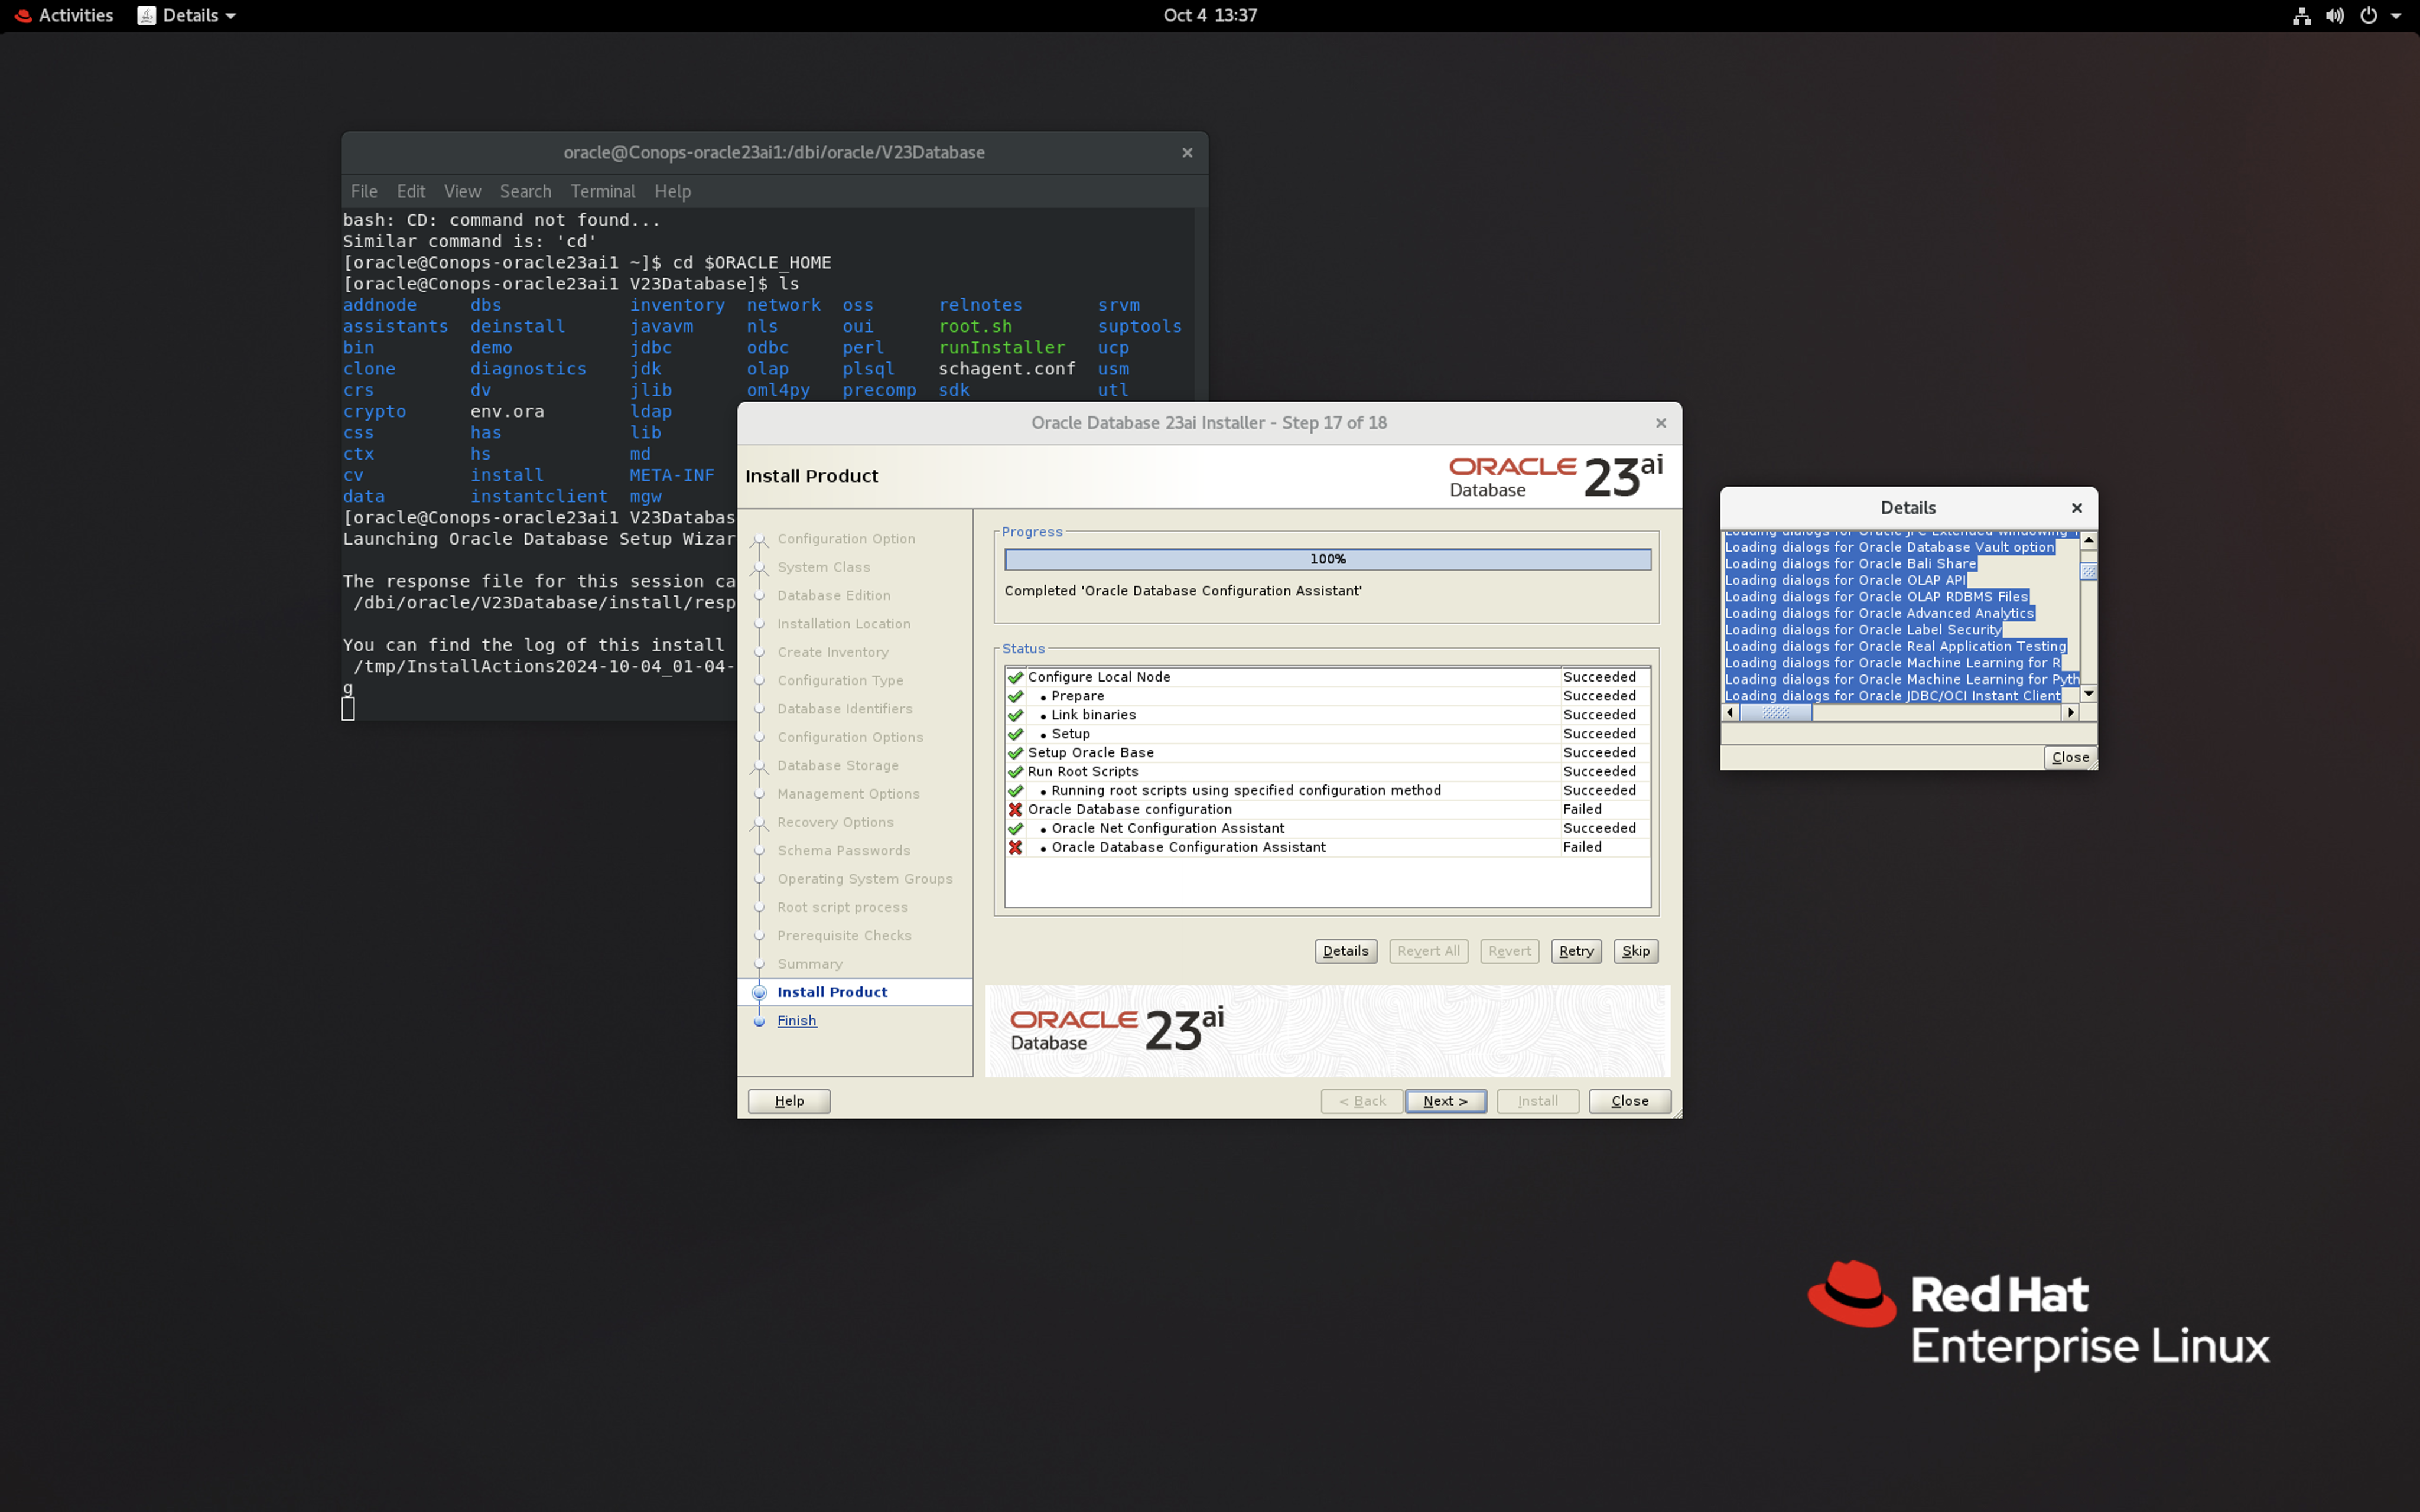Screen dimensions: 2420x1512
Task: Click the Red Hat Activities icon
Action: coord(23,16)
